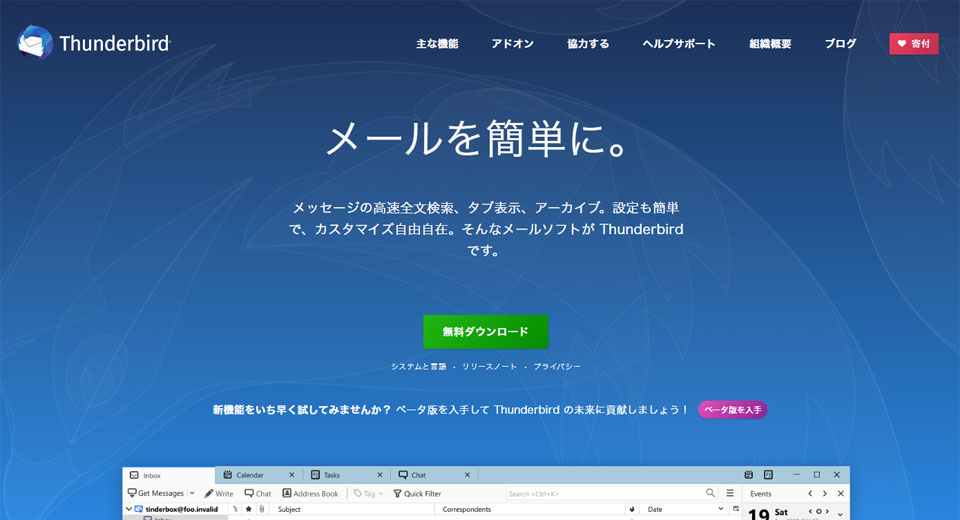Open ヘルプサポート in the navigation

[679, 43]
